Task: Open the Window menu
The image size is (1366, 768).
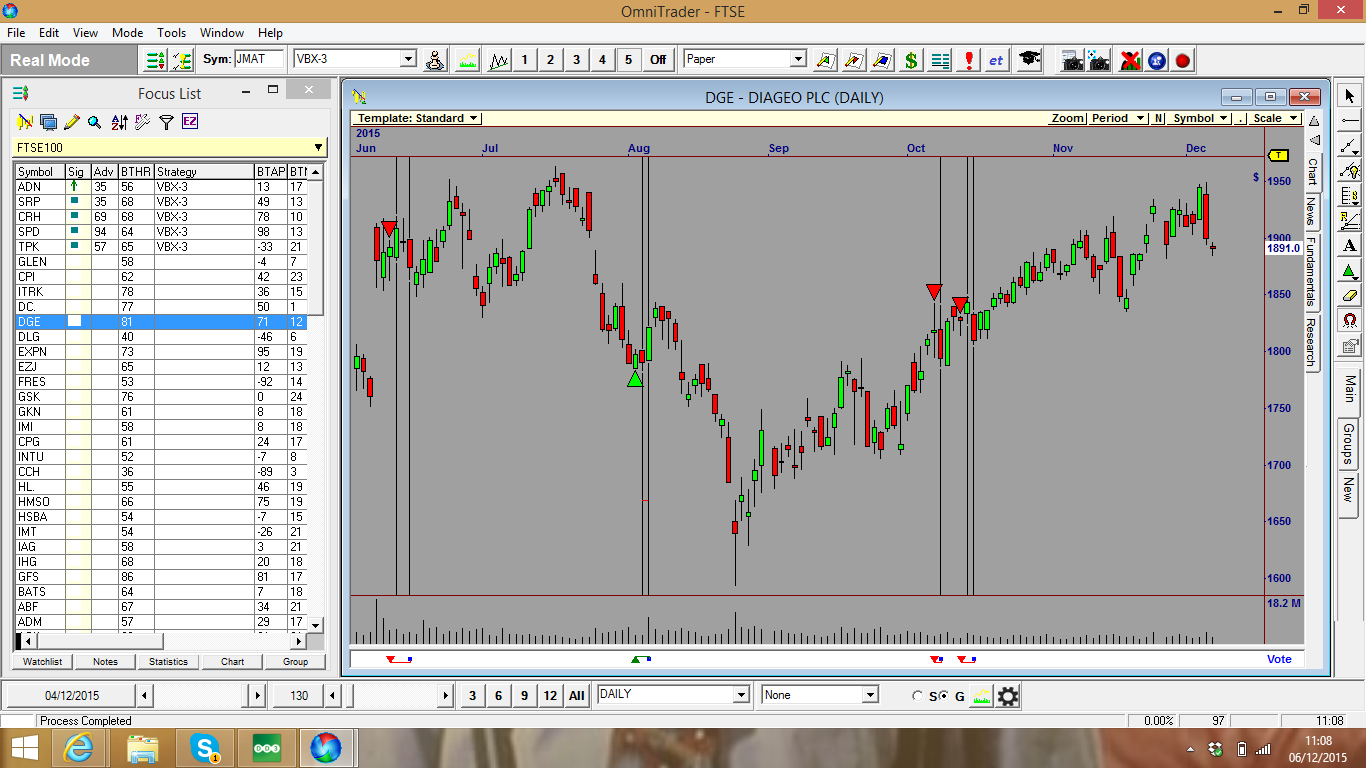Action: [222, 33]
